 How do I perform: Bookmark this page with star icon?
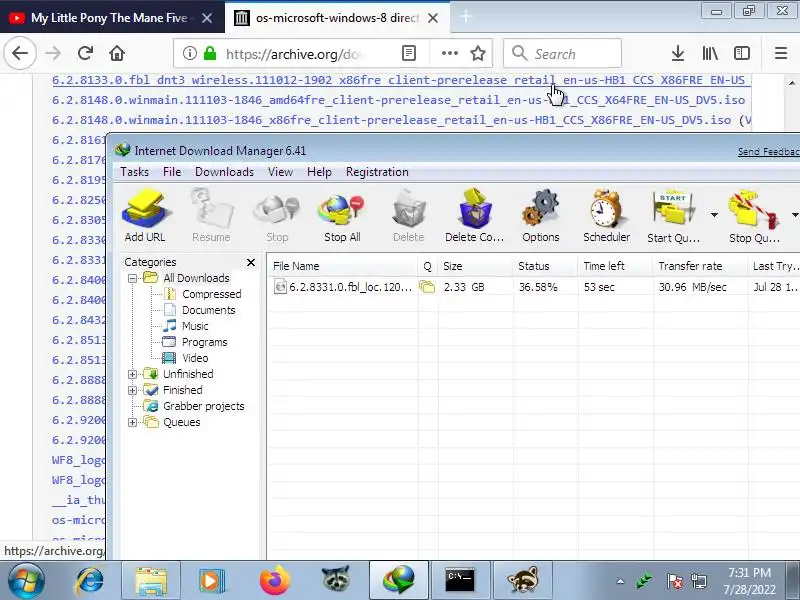pos(478,53)
